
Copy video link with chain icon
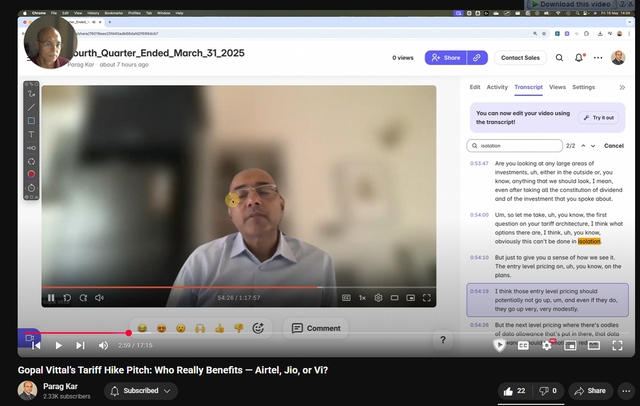click(x=478, y=58)
